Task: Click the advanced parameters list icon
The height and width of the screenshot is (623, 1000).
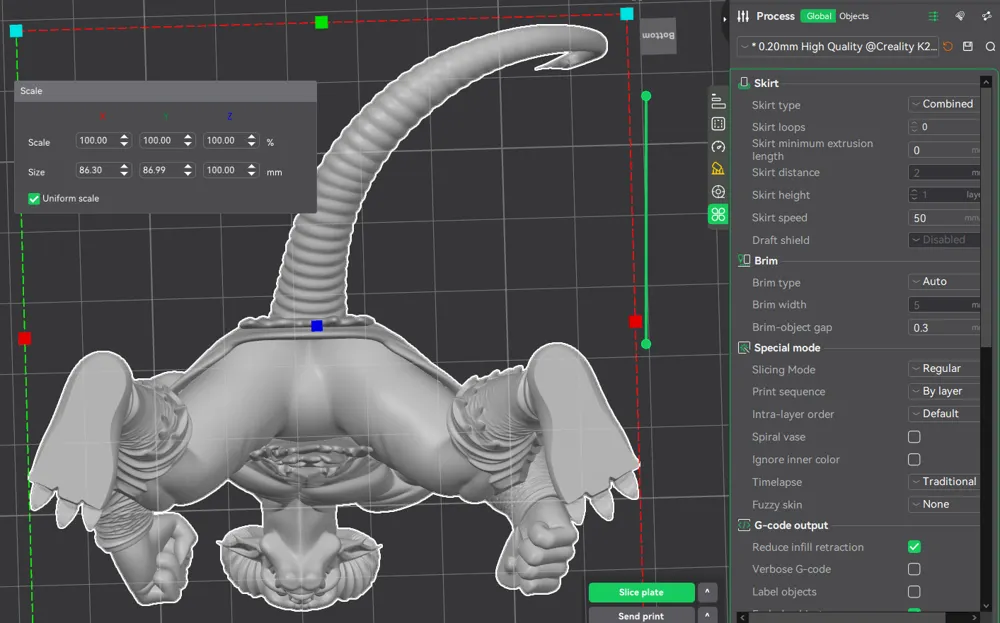Action: tap(933, 16)
